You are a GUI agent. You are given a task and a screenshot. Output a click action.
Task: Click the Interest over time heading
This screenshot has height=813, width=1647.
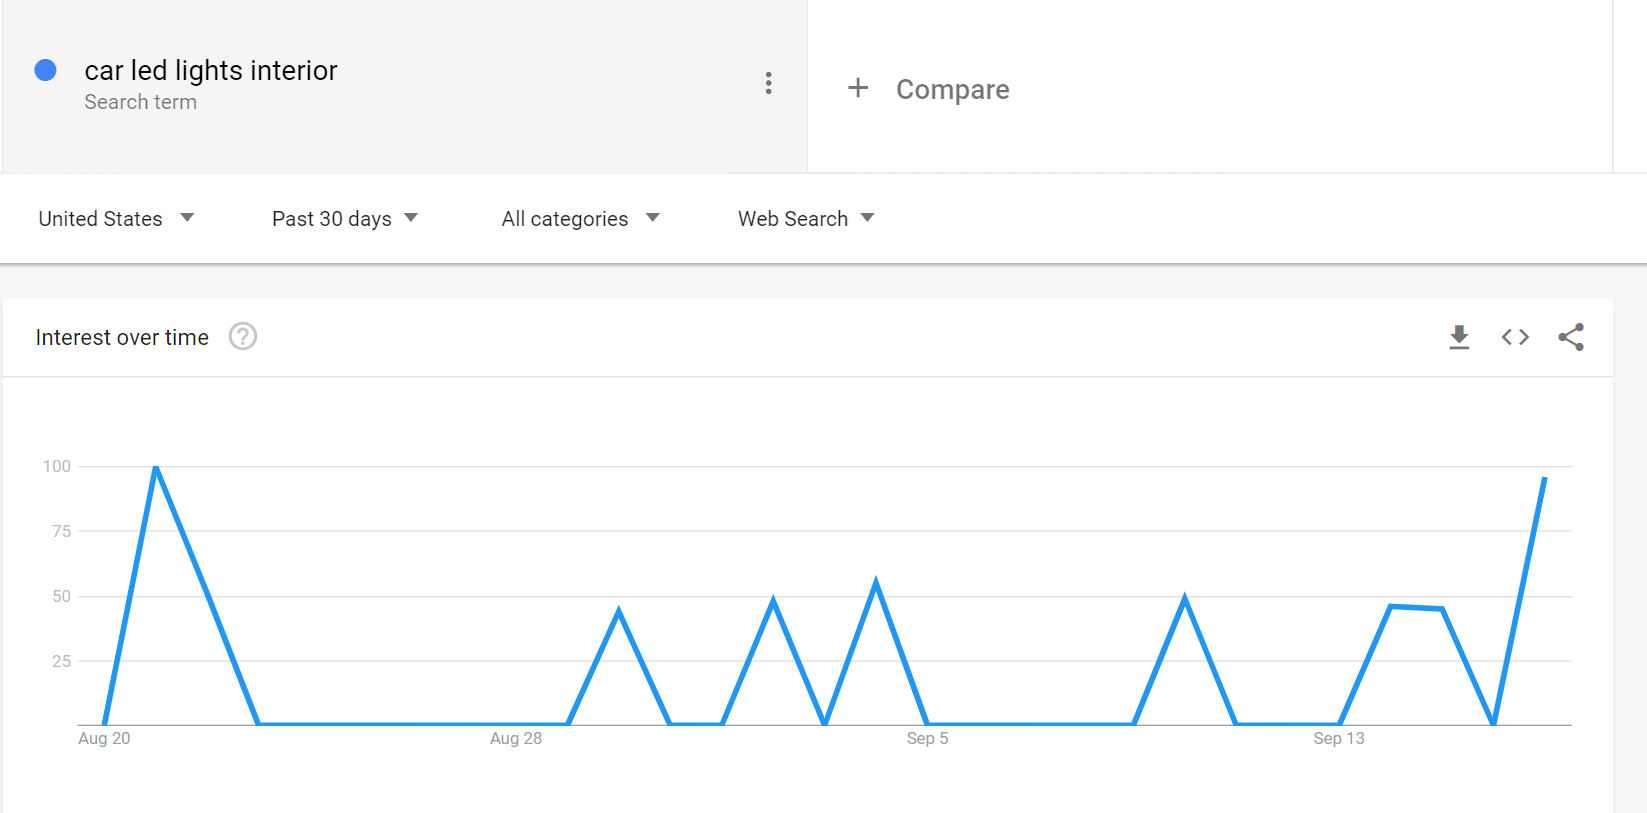[x=122, y=338]
